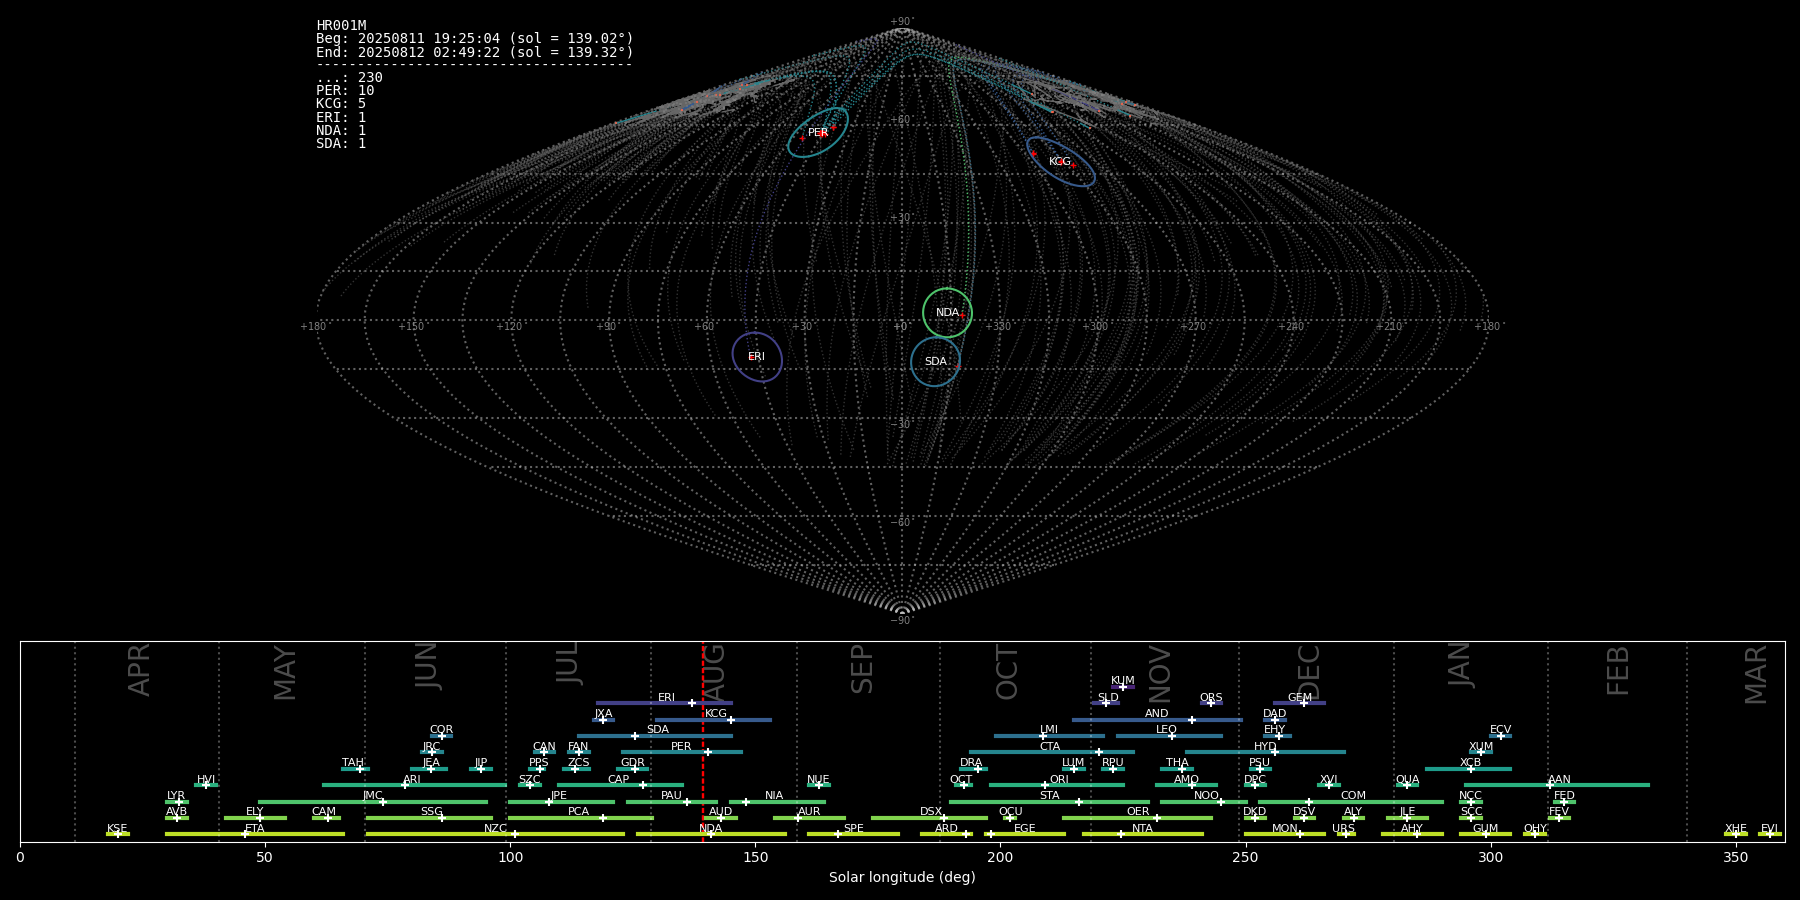Image resolution: width=1800 pixels, height=900 pixels.
Task: Select the URS shower marker in timeline
Action: (x=1345, y=834)
